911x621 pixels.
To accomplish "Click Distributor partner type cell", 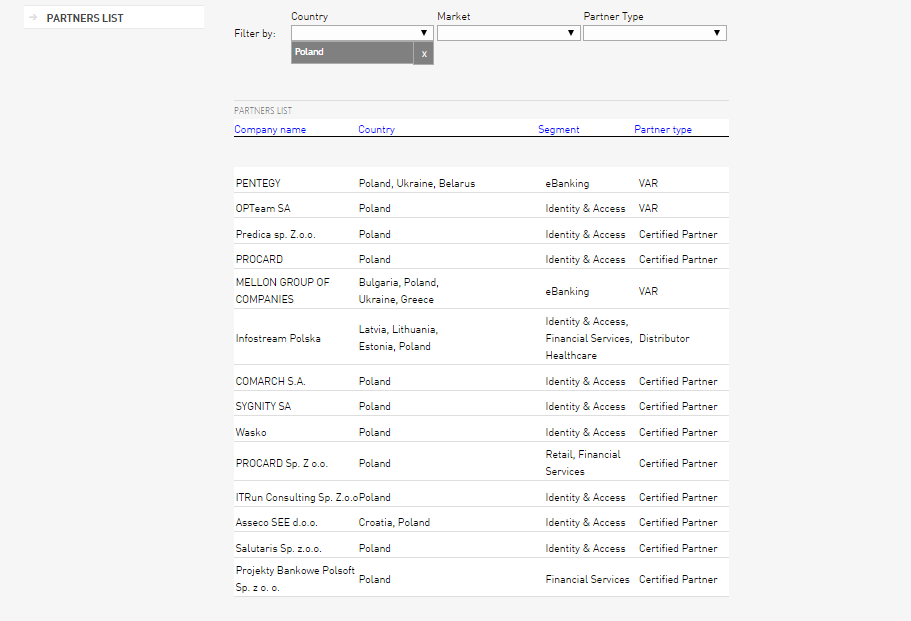I will point(664,338).
